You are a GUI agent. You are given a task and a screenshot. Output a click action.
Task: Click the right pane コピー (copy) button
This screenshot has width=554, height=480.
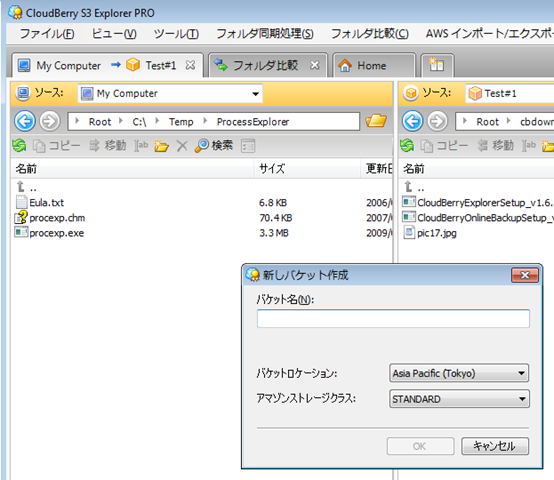pos(444,146)
